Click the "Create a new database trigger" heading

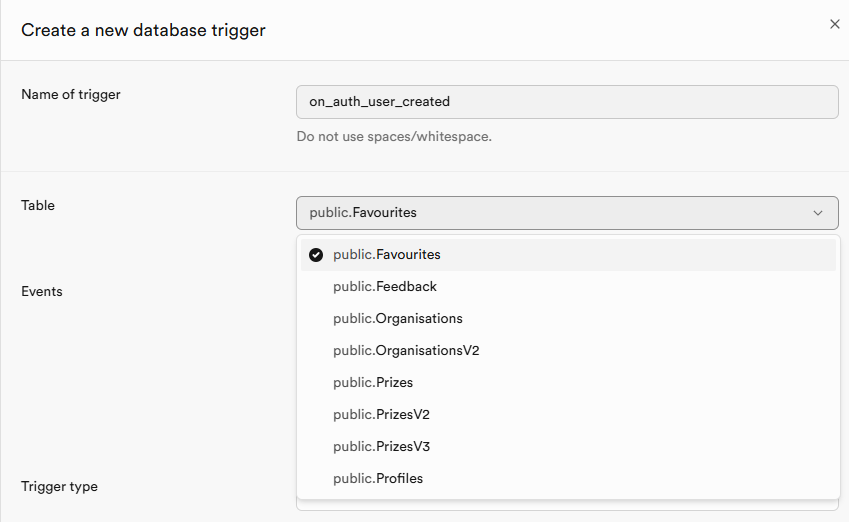point(143,30)
